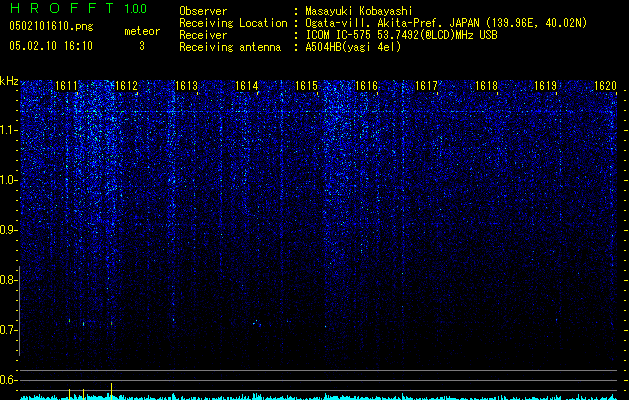Select the A504HB(yagi 4el) antenna text

tap(353, 47)
